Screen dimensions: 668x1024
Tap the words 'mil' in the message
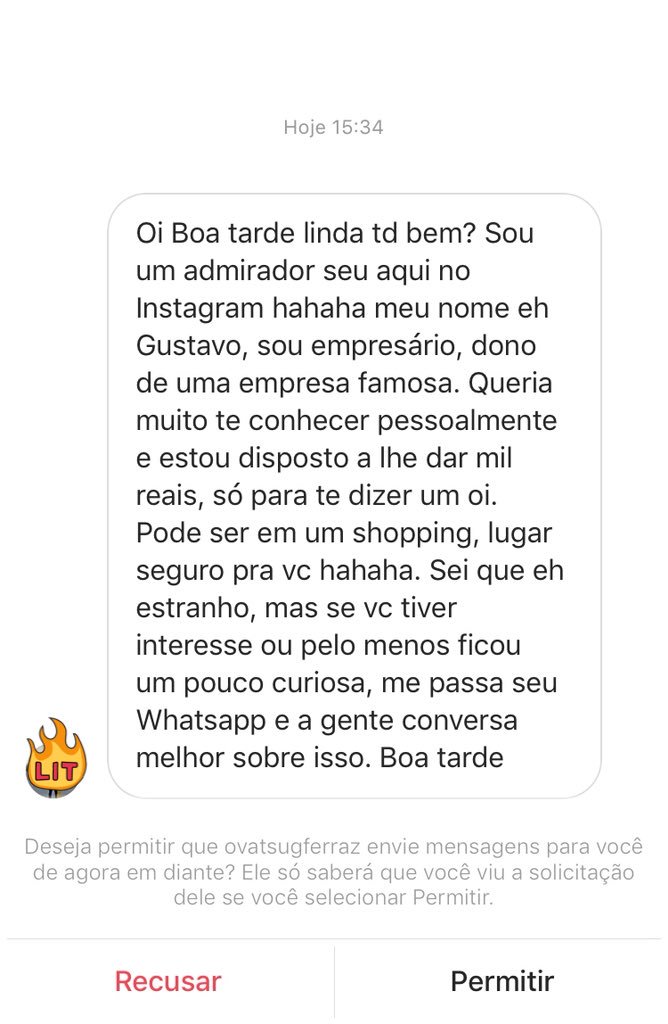pyautogui.click(x=494, y=458)
